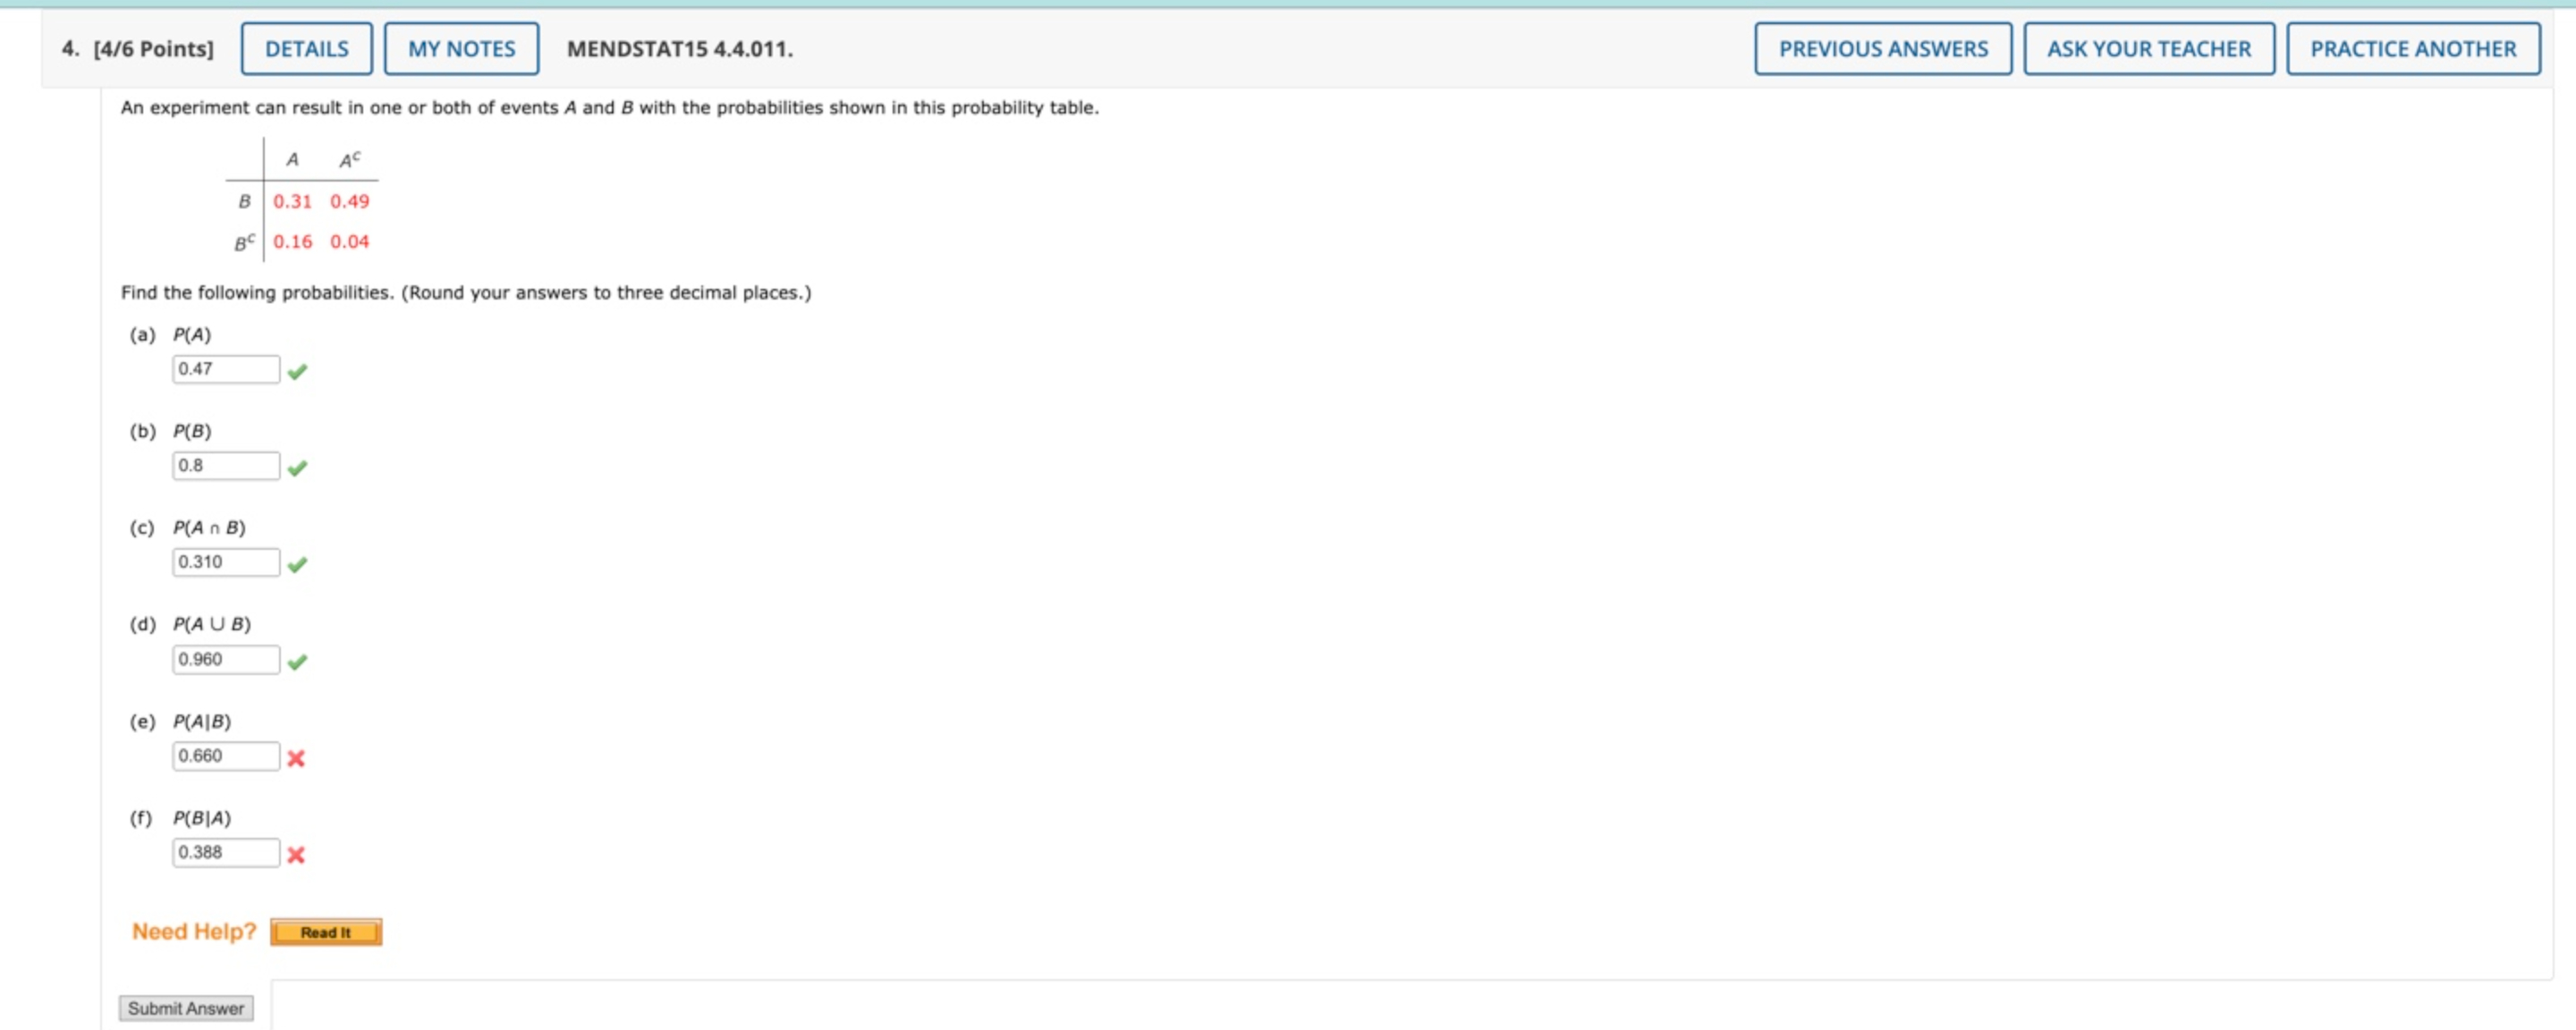Open the Read It help resource
This screenshot has width=2576, height=1030.
pyautogui.click(x=326, y=932)
